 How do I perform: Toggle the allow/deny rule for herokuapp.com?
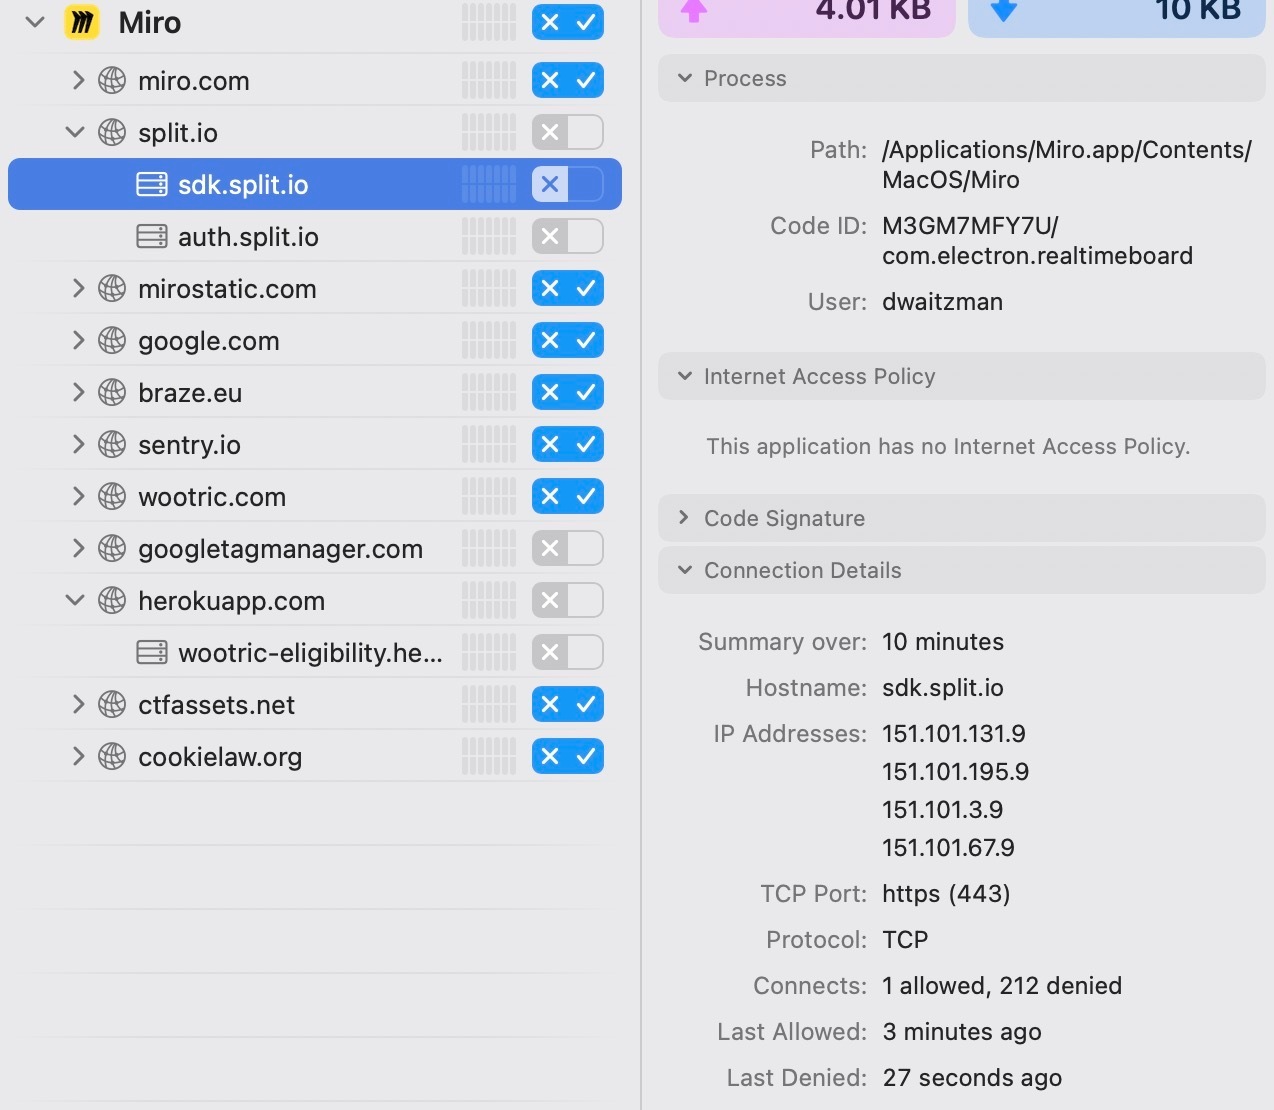tap(568, 600)
